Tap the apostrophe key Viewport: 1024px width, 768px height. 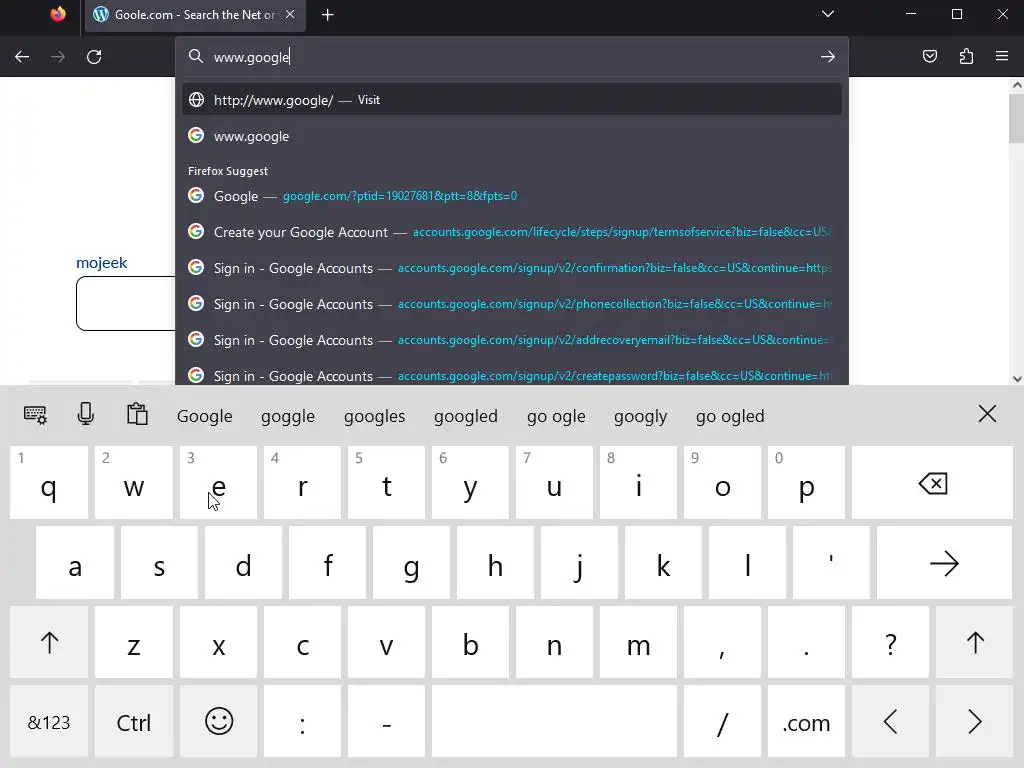coord(831,563)
